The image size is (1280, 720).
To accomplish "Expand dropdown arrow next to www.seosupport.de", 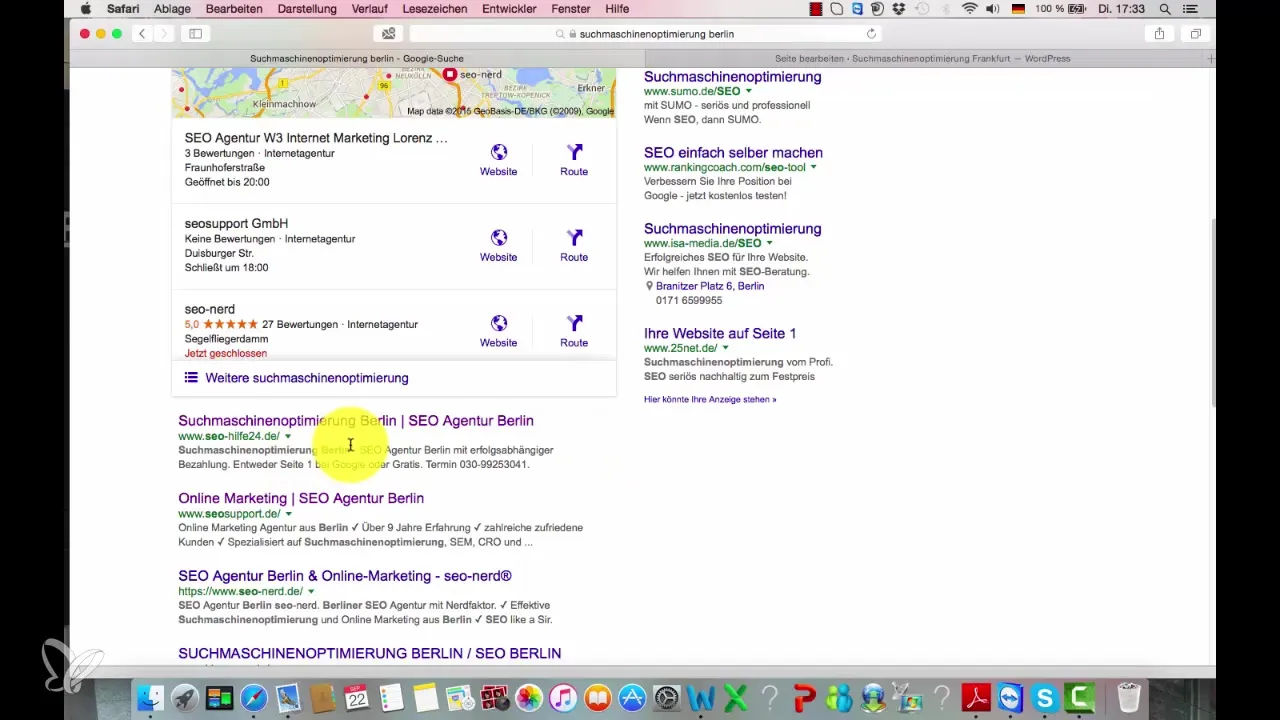I will point(289,514).
